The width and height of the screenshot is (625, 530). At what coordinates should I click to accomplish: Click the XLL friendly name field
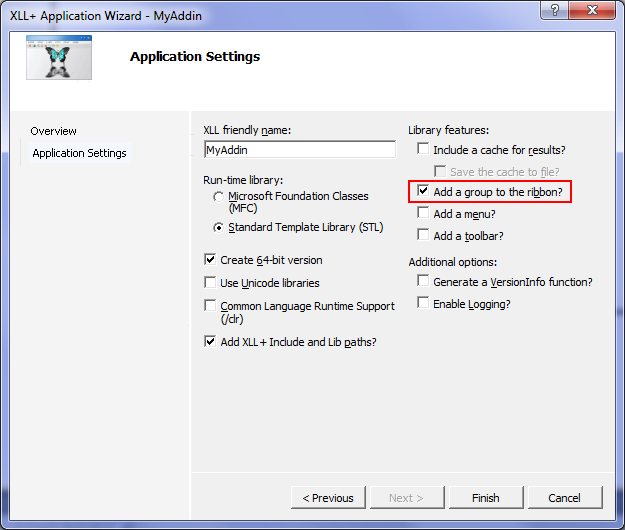300,149
